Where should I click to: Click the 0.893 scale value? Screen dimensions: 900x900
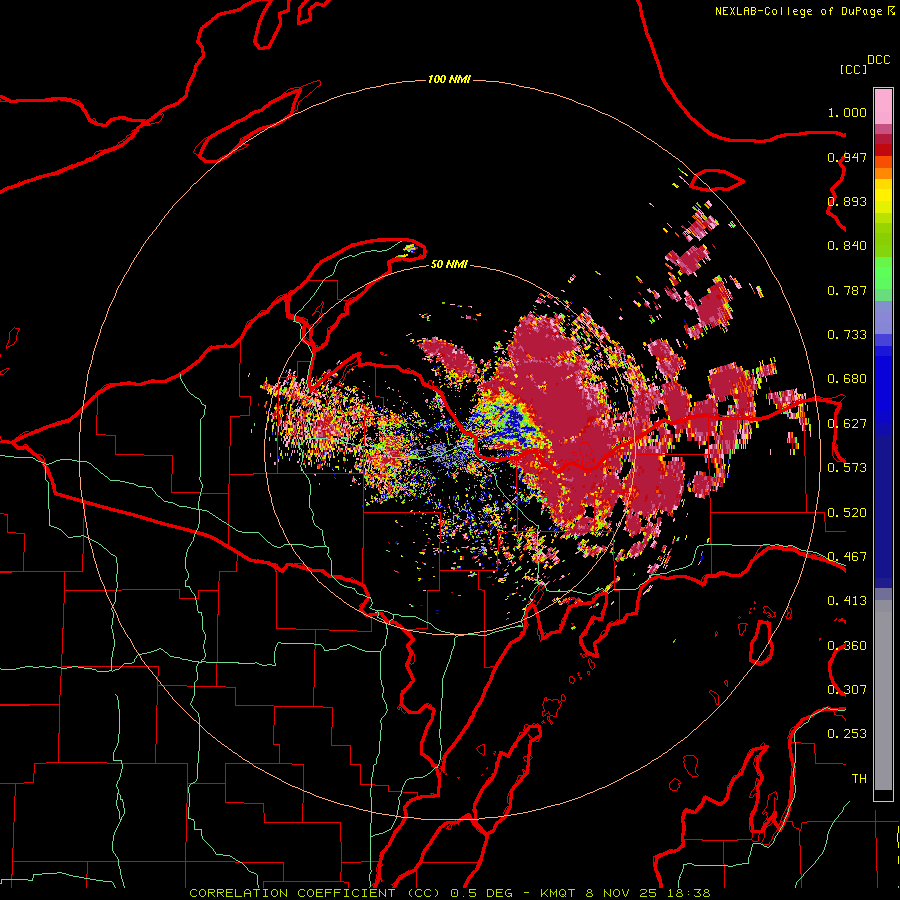(x=847, y=201)
